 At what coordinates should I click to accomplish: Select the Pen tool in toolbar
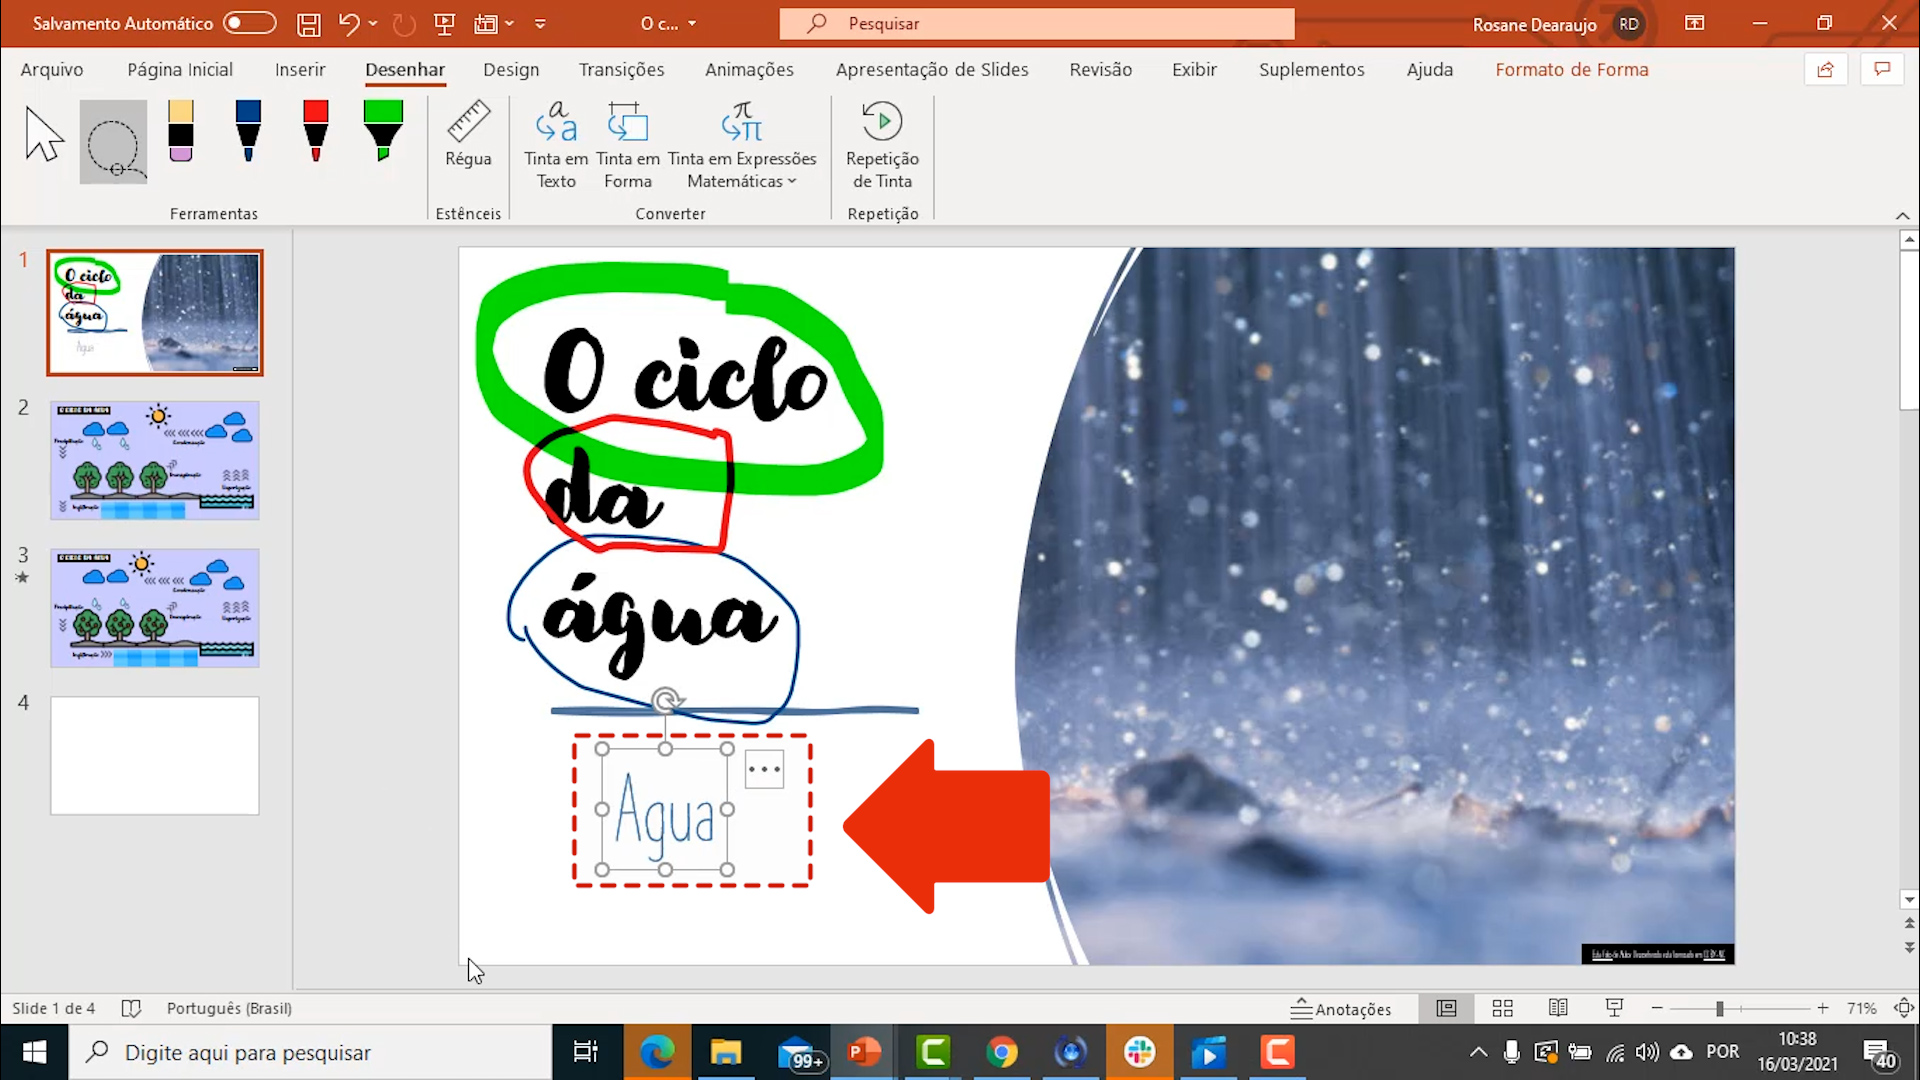click(x=248, y=132)
